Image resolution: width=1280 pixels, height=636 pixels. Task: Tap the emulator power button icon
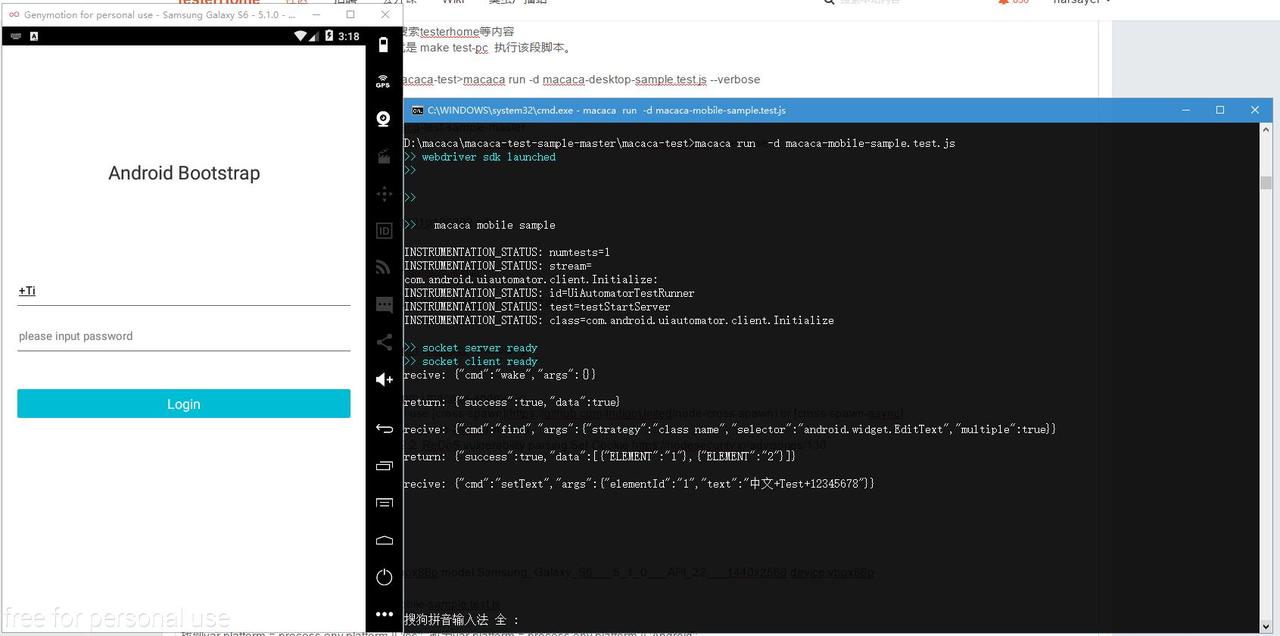pyautogui.click(x=384, y=577)
